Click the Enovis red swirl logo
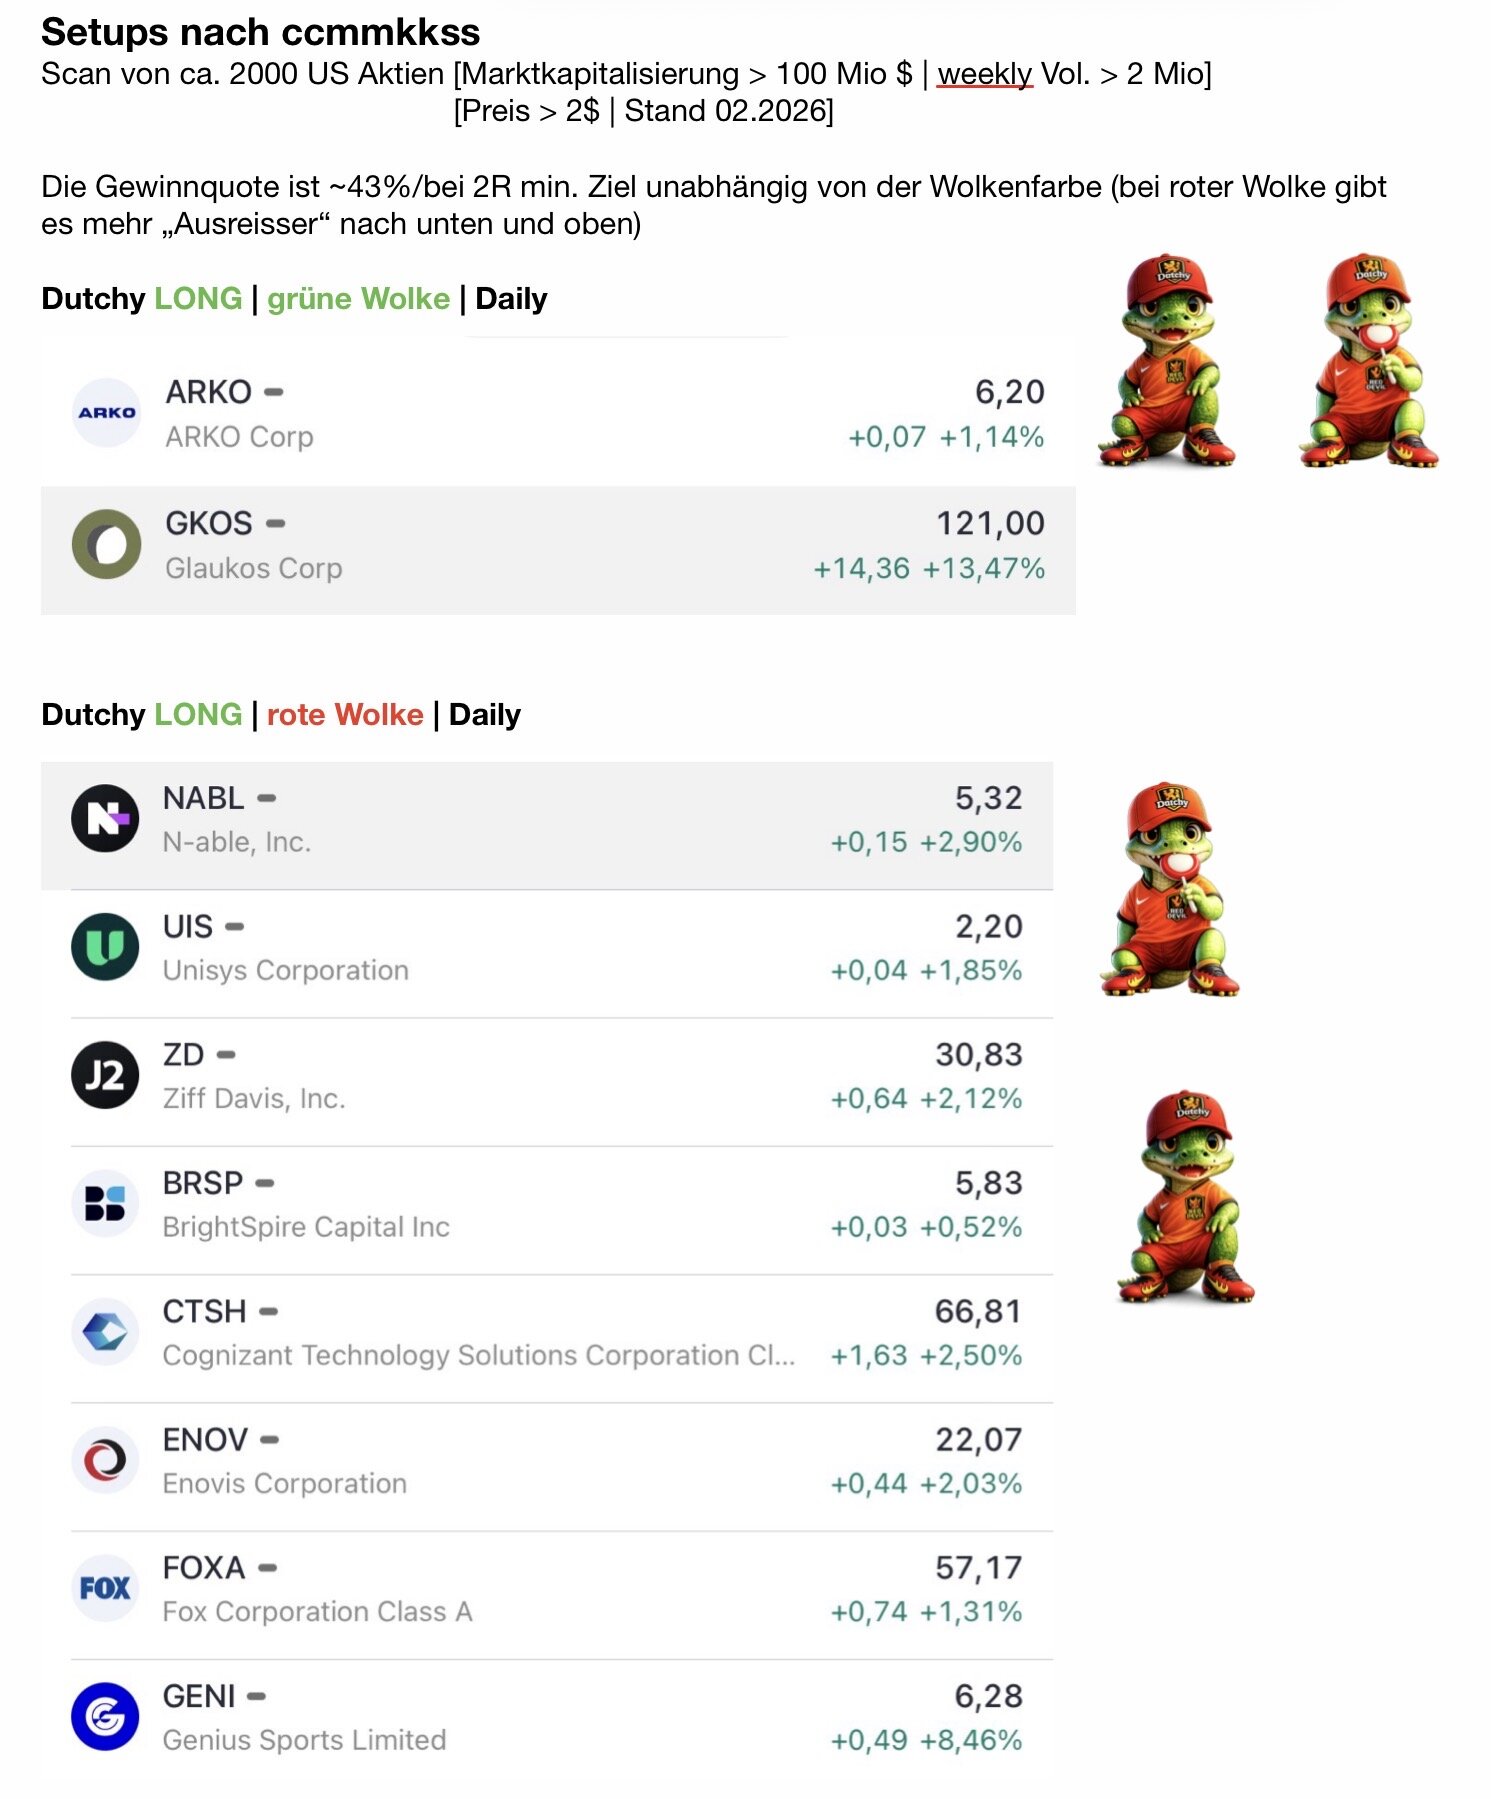 click(105, 1460)
